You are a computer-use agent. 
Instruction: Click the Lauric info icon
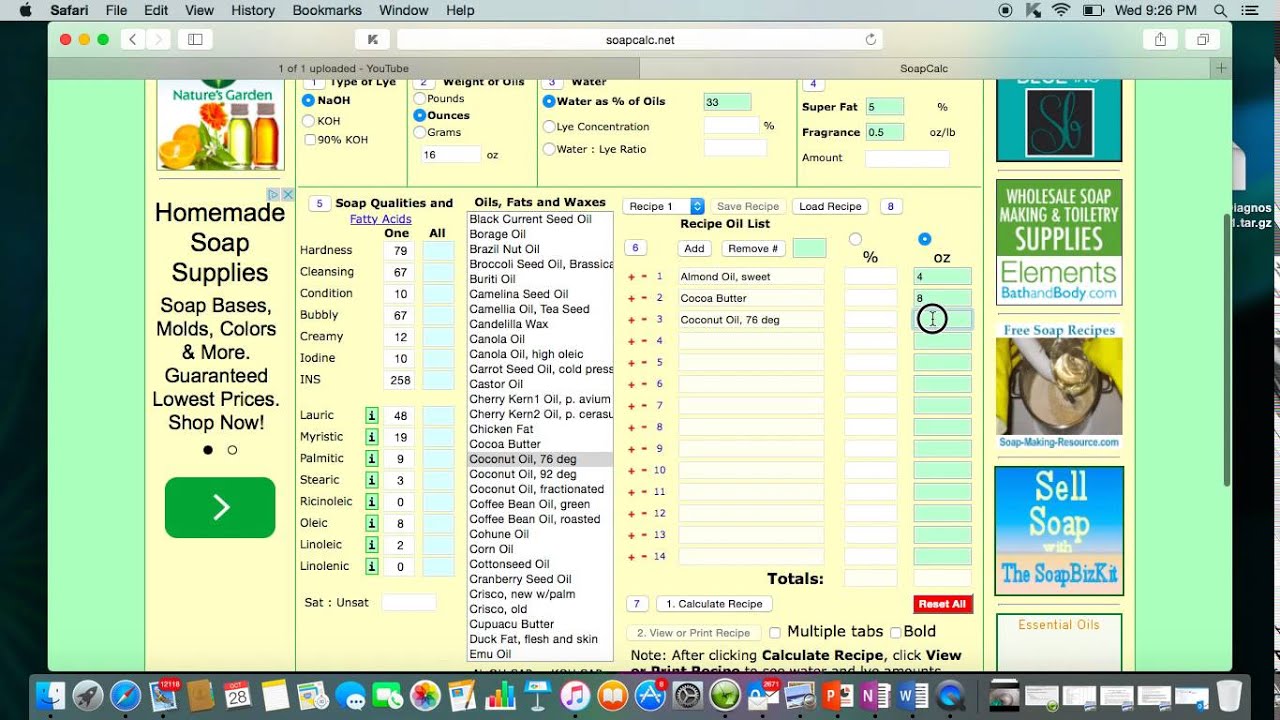(372, 415)
